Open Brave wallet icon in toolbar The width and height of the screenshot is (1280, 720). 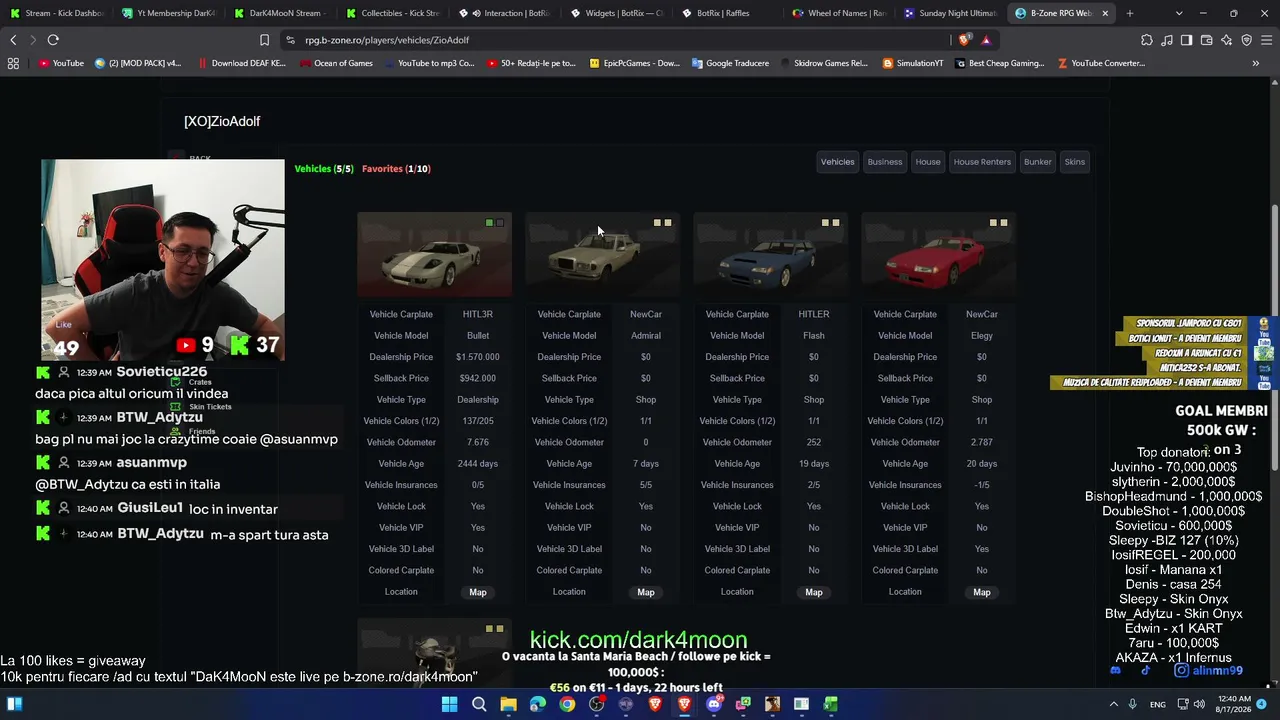point(1206,40)
